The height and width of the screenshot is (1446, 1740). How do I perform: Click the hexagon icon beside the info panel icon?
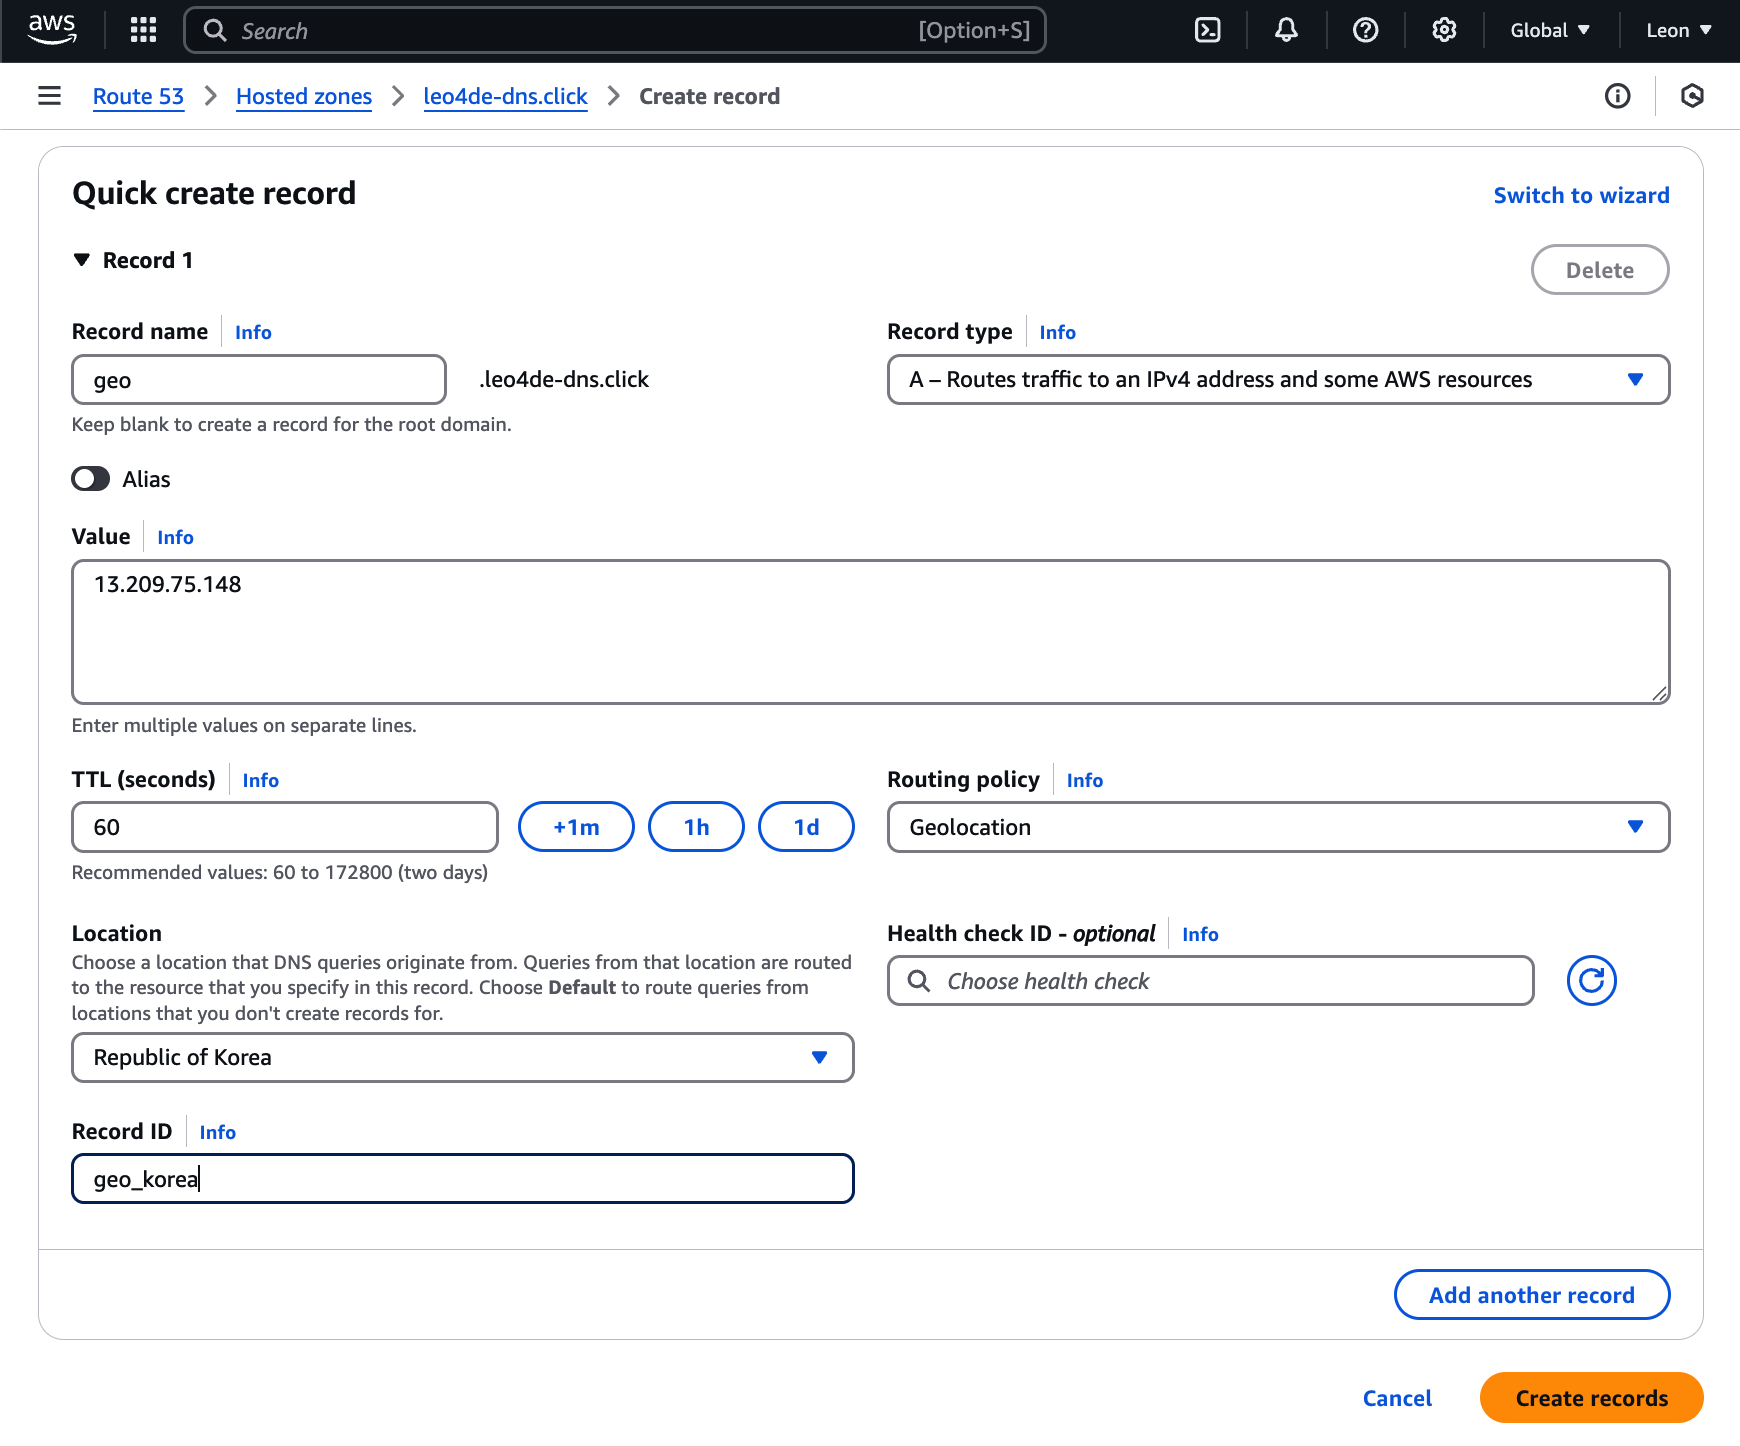pyautogui.click(x=1692, y=96)
